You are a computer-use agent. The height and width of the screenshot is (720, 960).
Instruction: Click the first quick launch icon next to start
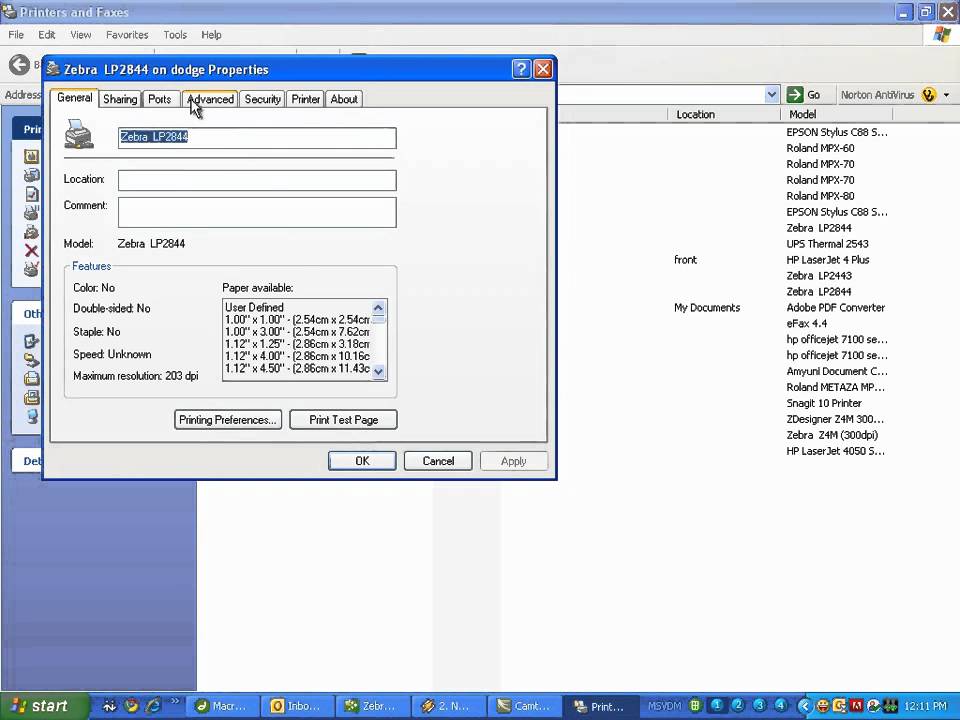tap(109, 705)
